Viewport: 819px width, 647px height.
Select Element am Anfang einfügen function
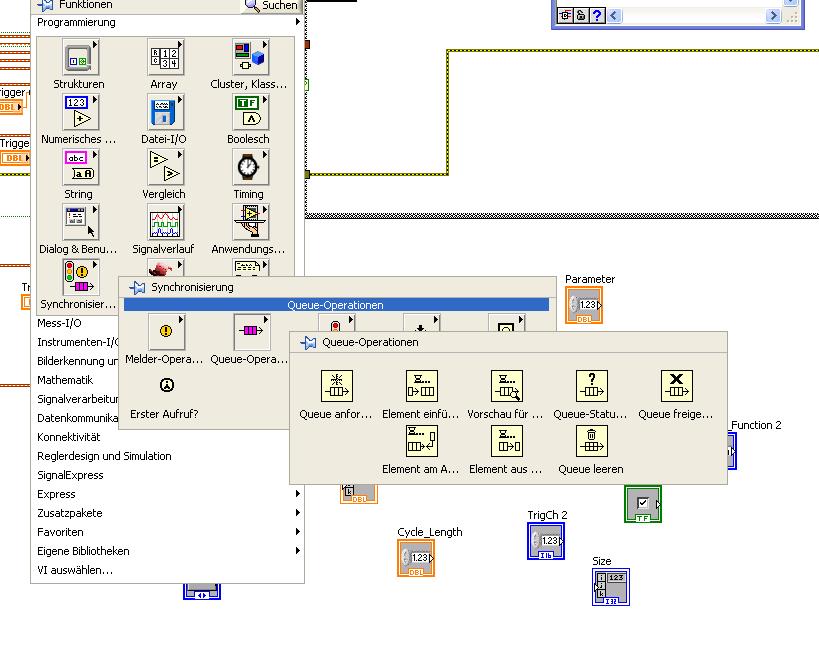[x=422, y=441]
